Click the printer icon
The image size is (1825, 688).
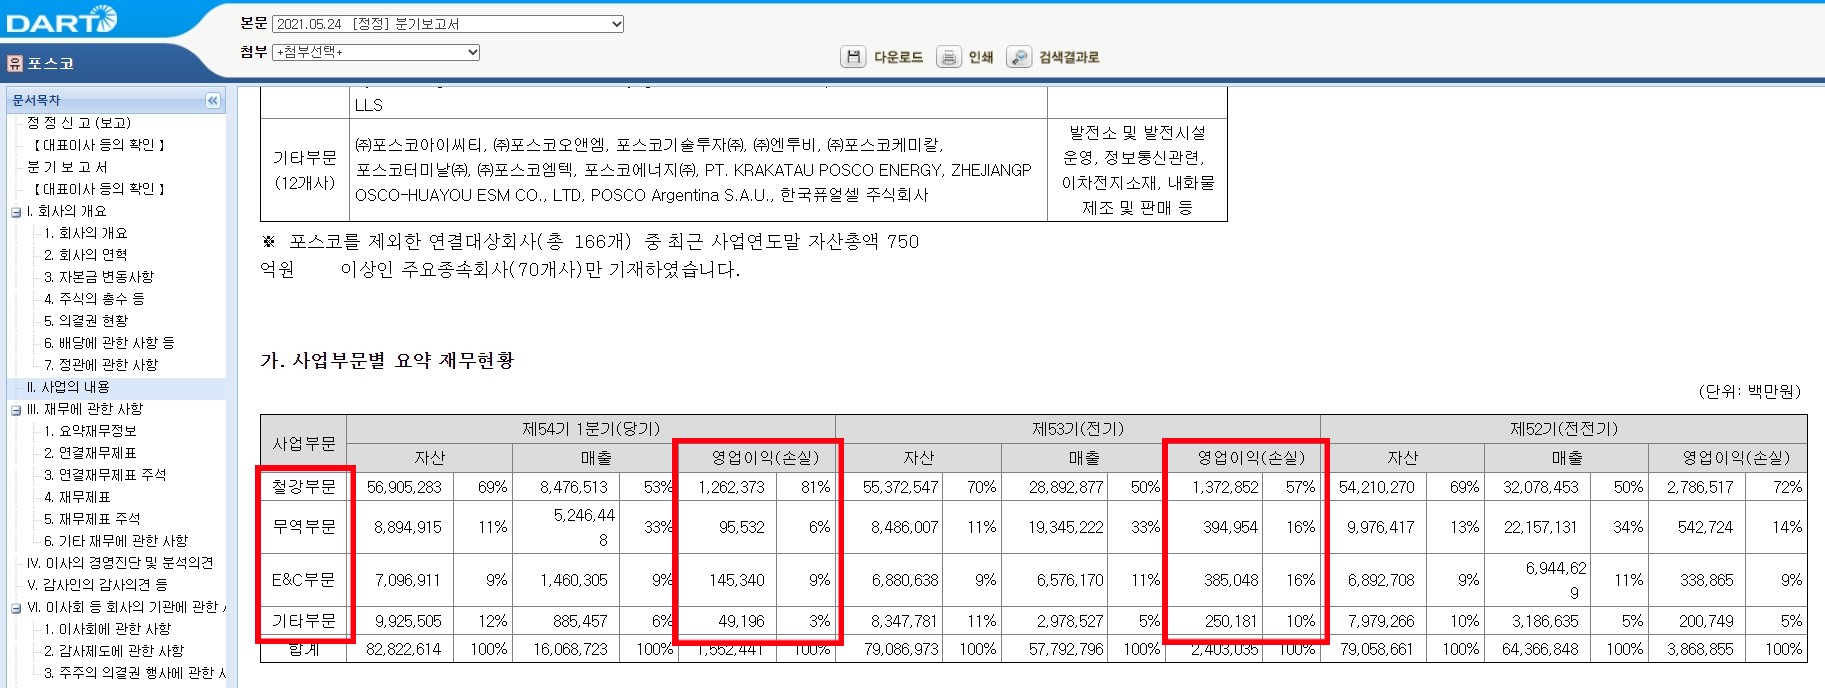[948, 57]
